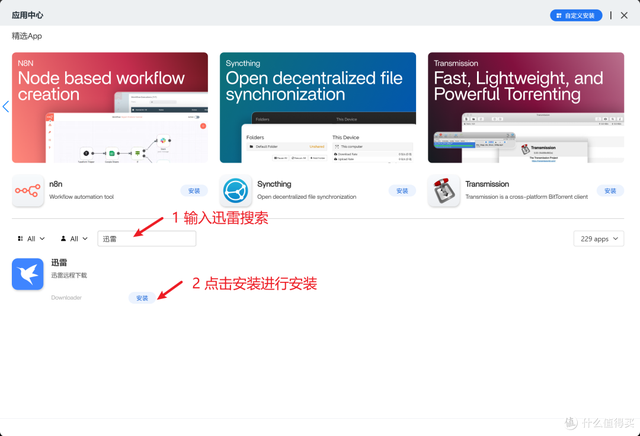Click the n8n app icon
This screenshot has height=436, width=640.
click(28, 191)
